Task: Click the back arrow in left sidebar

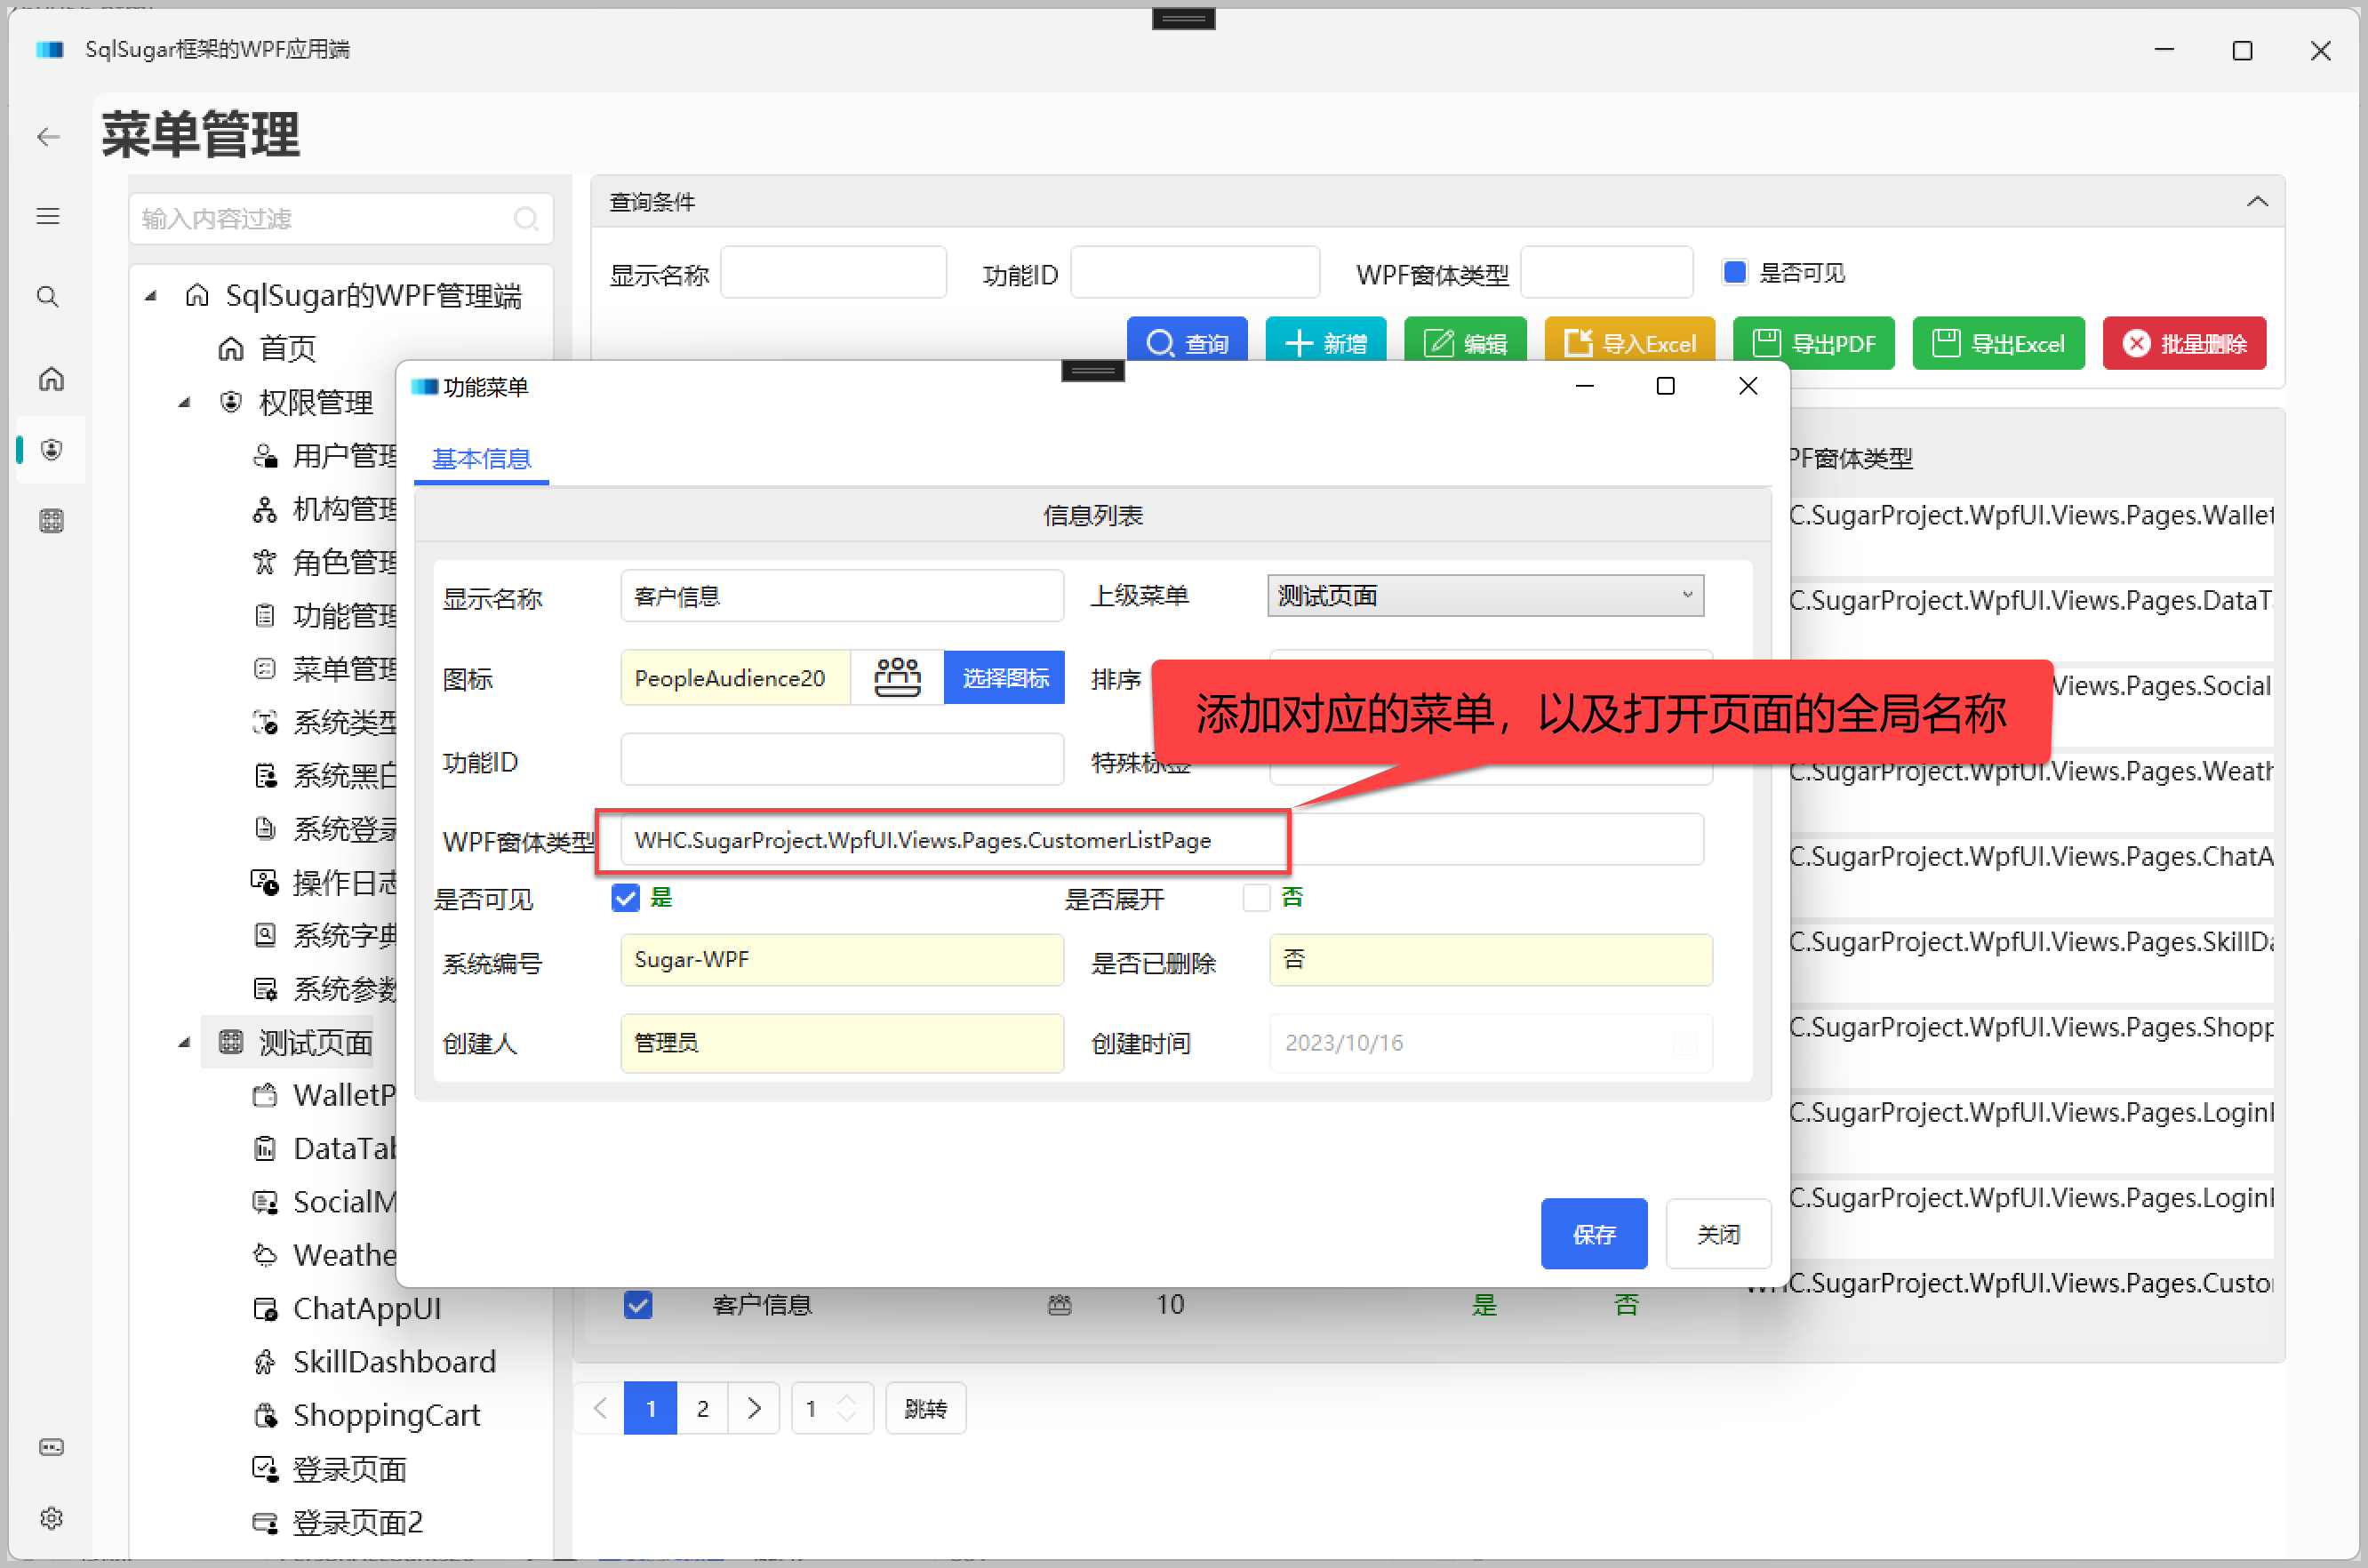Action: (x=48, y=137)
